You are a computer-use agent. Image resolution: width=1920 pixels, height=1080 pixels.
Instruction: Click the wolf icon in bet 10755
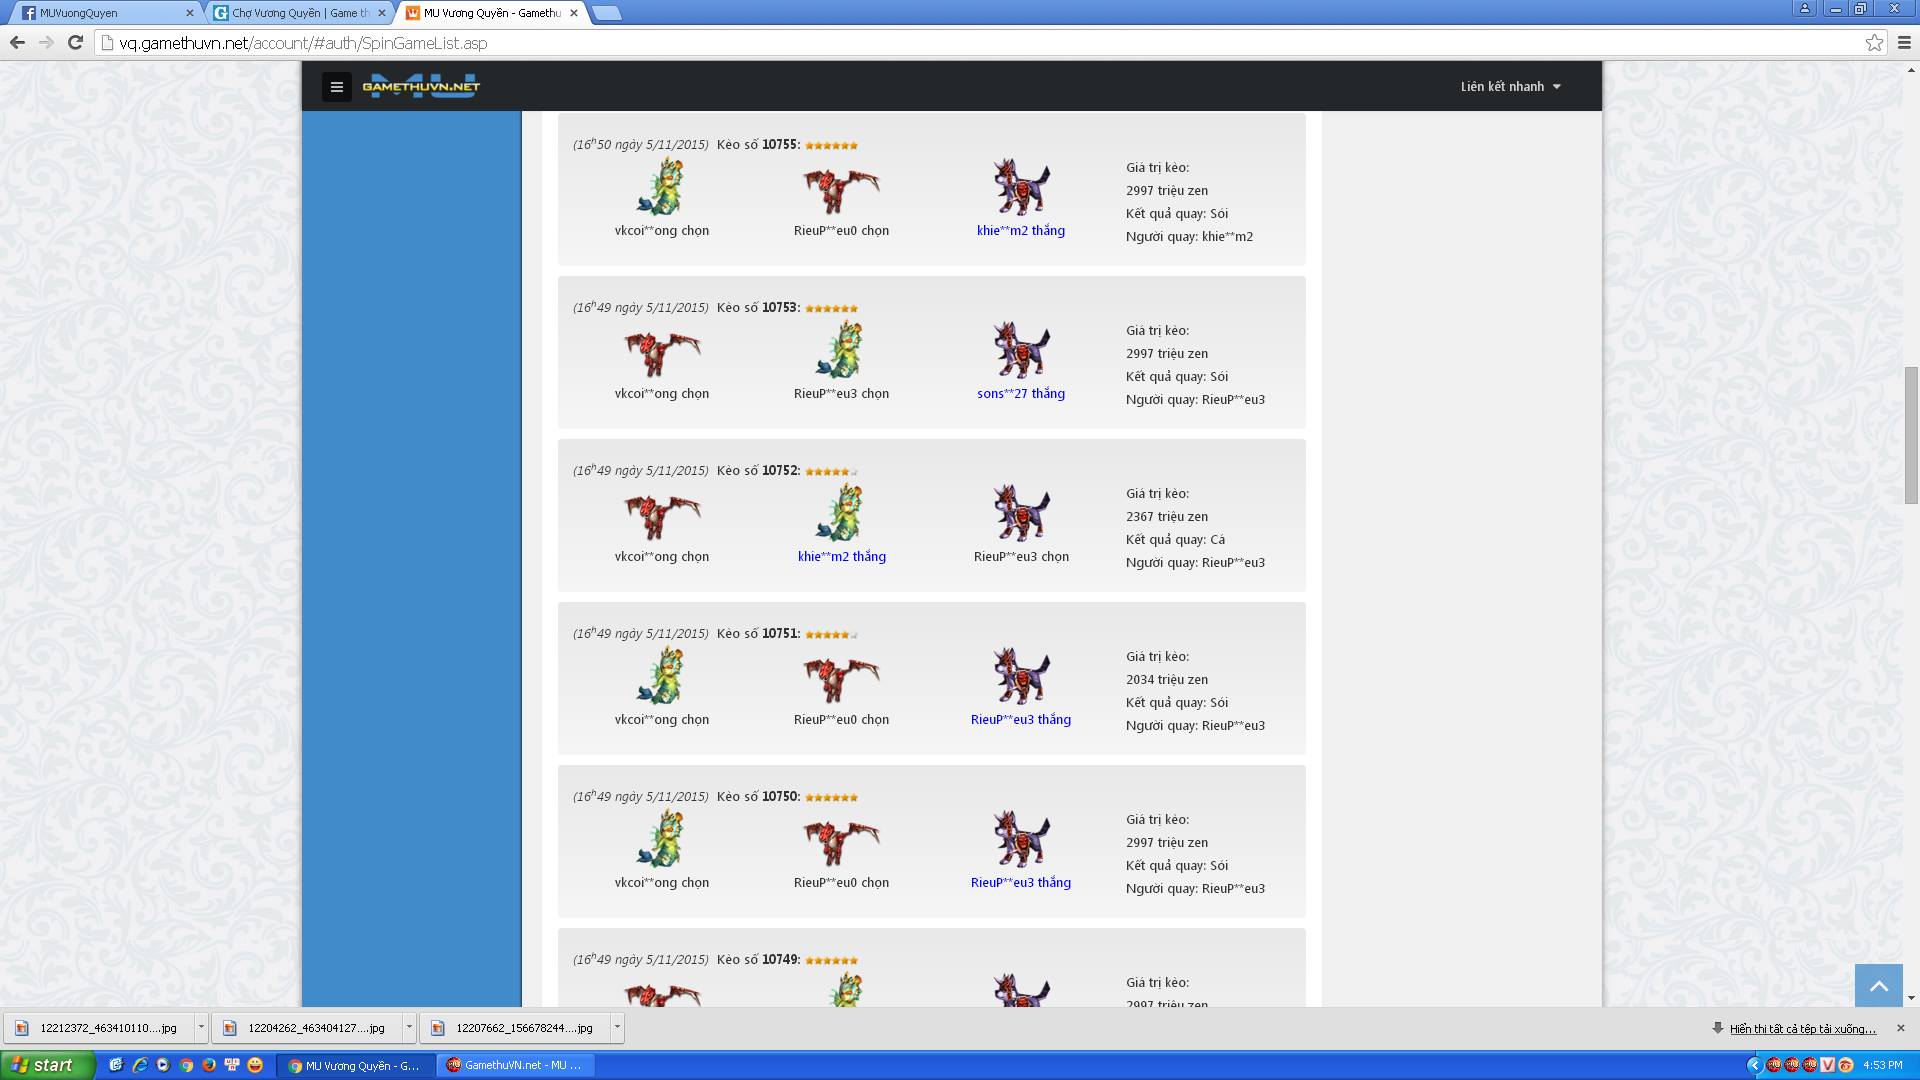coord(1021,187)
